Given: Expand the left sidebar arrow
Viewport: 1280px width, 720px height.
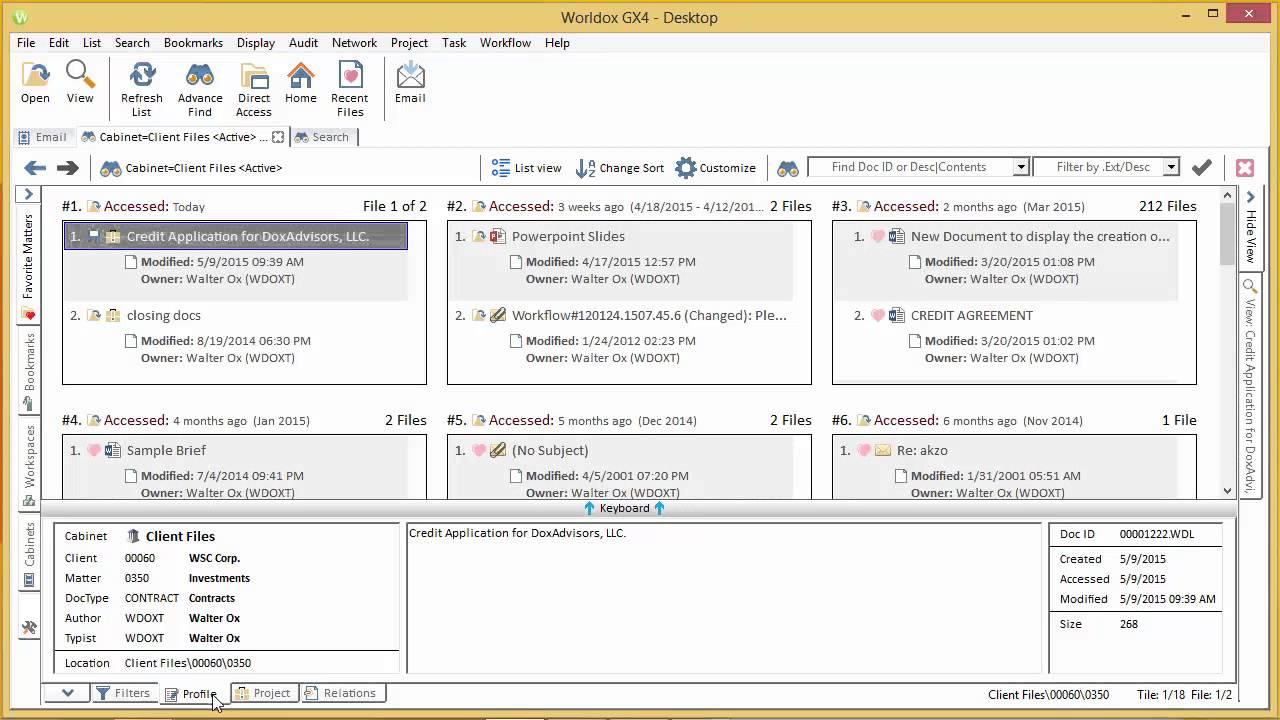Looking at the screenshot, I should [x=28, y=194].
